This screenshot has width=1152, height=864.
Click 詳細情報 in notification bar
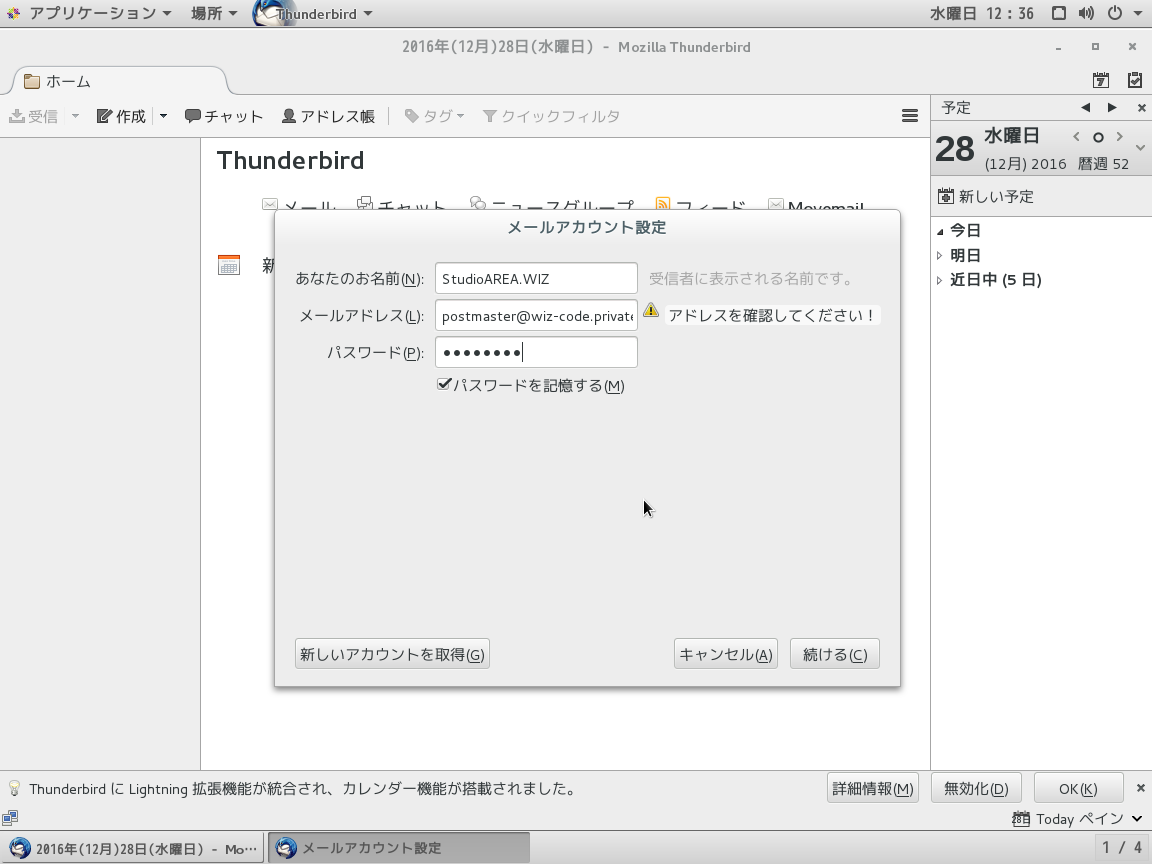pyautogui.click(x=873, y=788)
